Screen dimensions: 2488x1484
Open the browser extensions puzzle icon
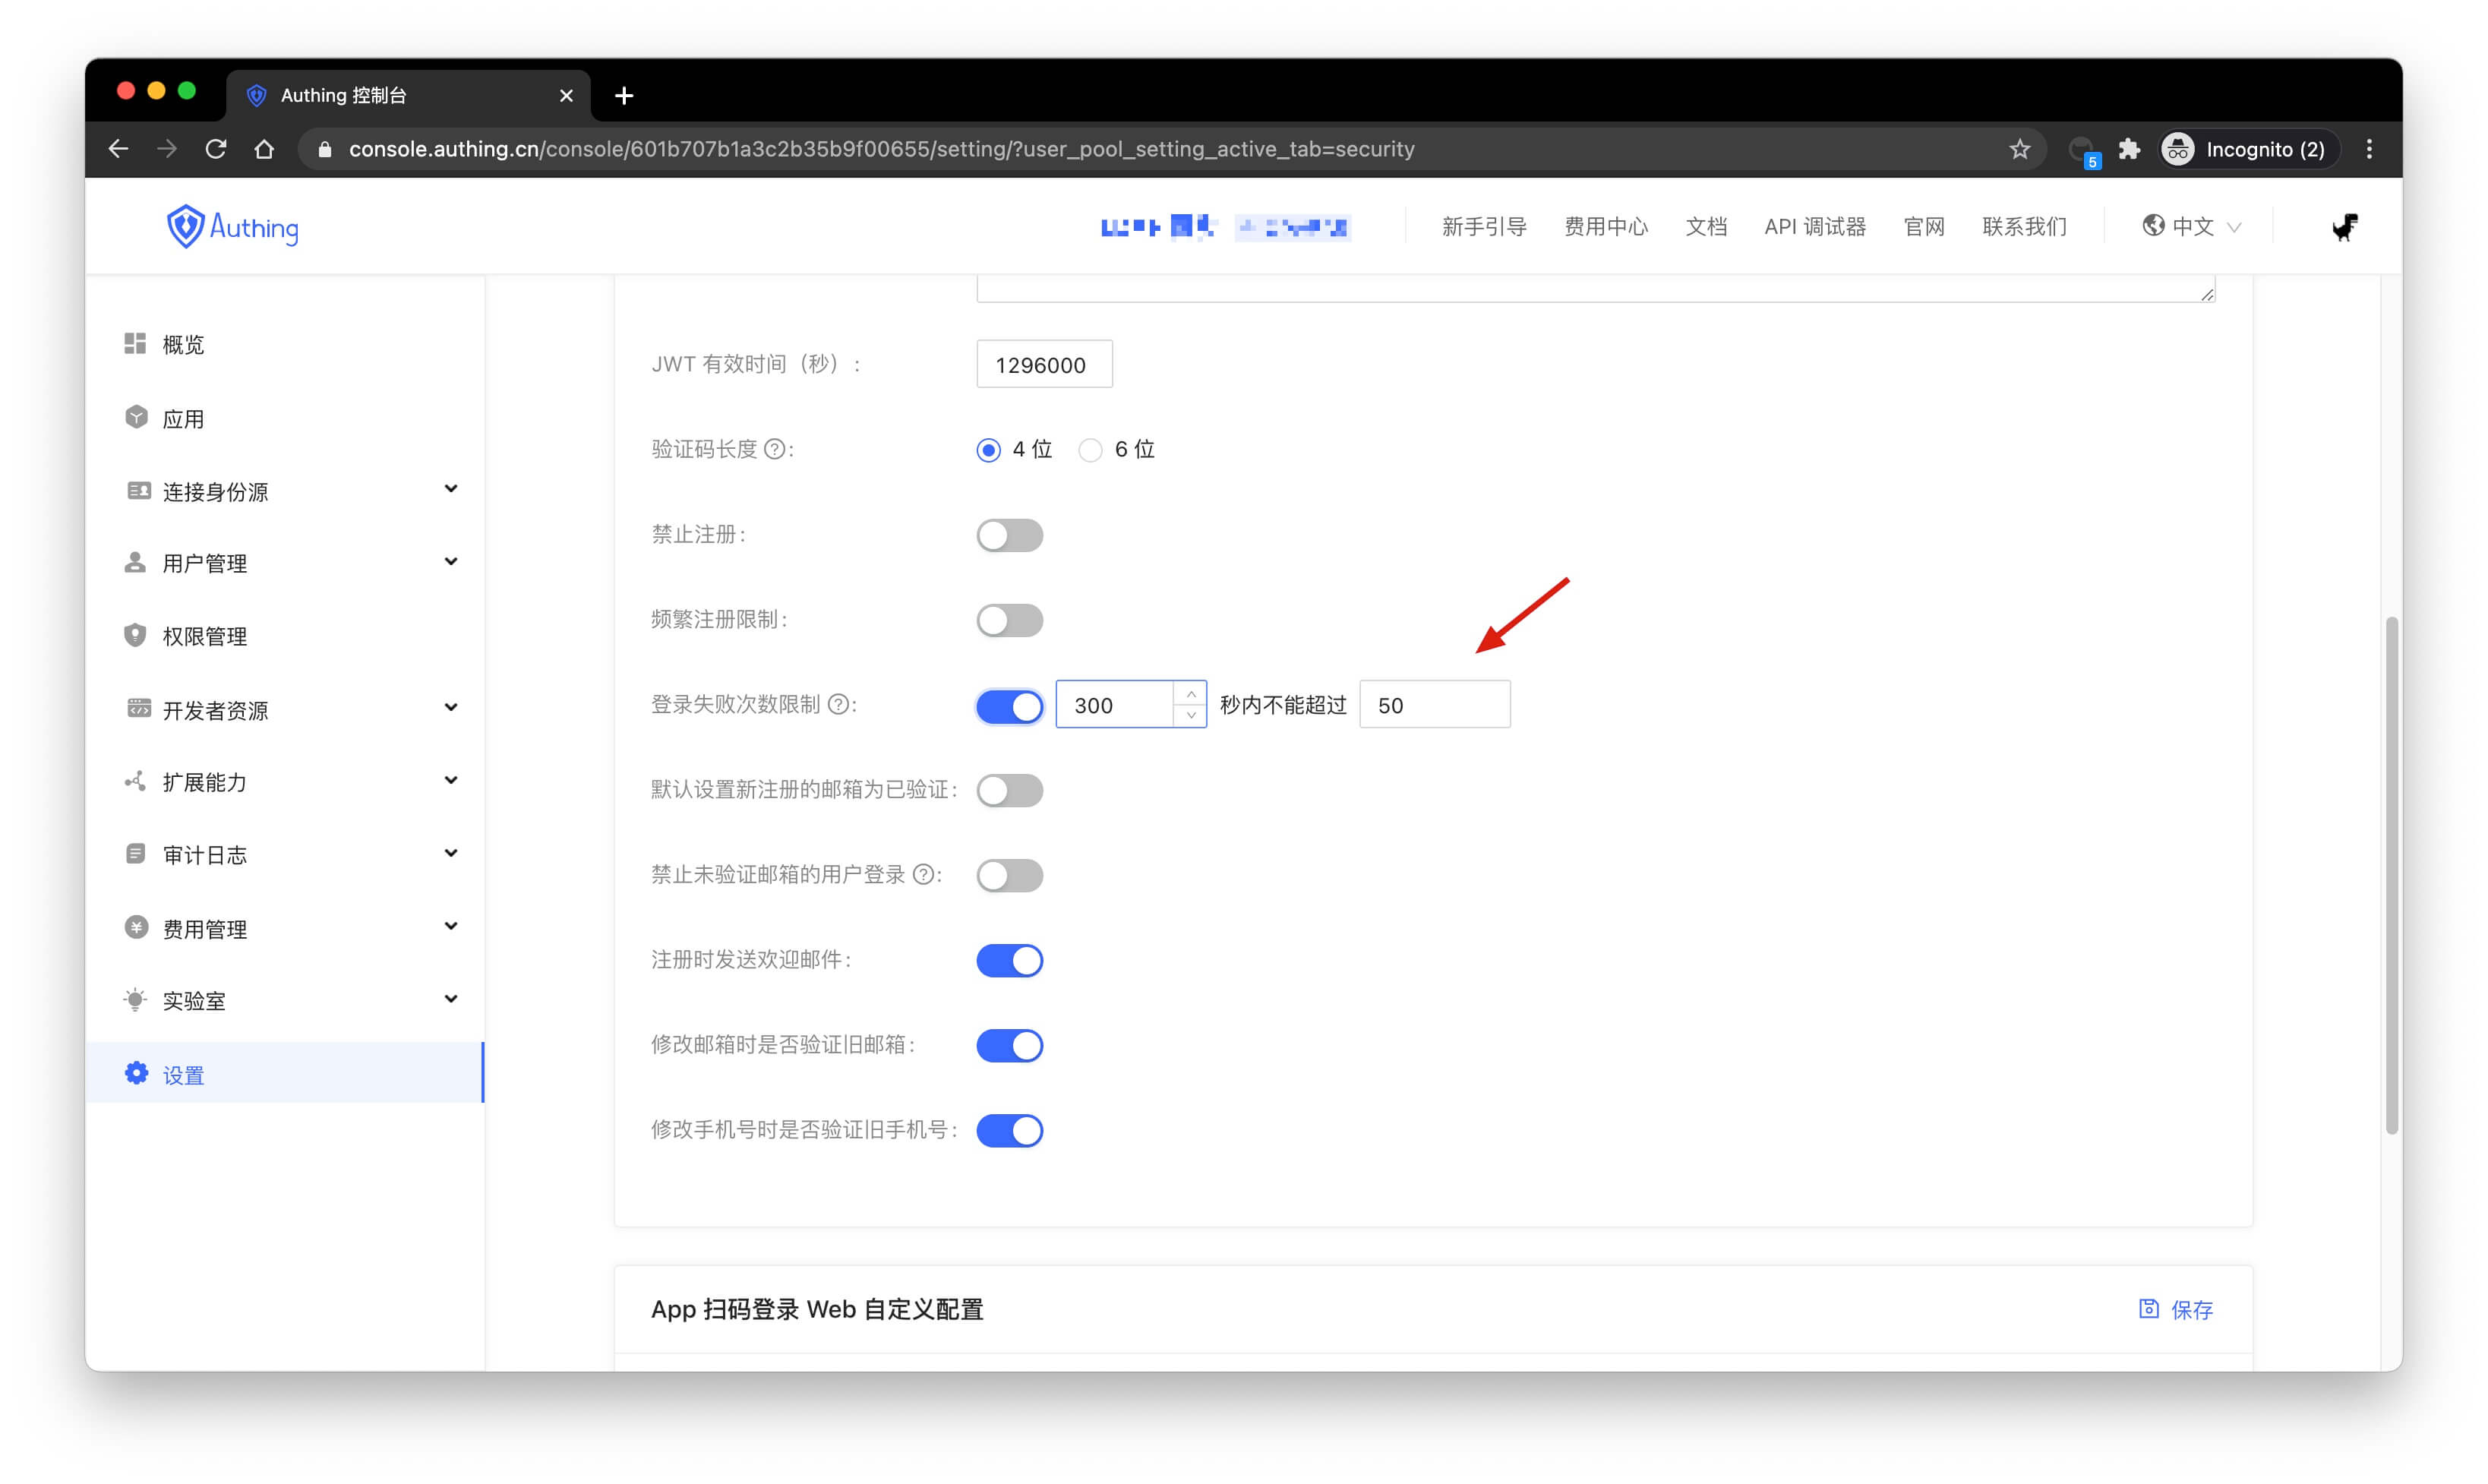pos(2129,149)
